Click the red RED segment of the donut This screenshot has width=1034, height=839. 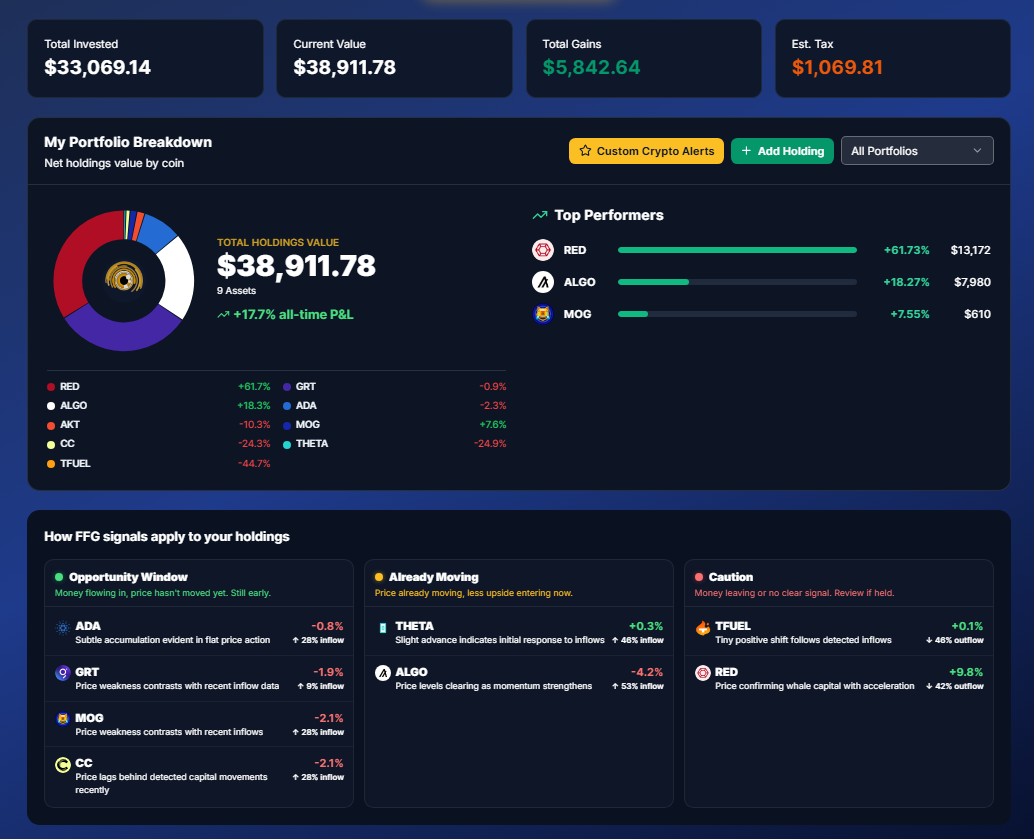pyautogui.click(x=75, y=257)
